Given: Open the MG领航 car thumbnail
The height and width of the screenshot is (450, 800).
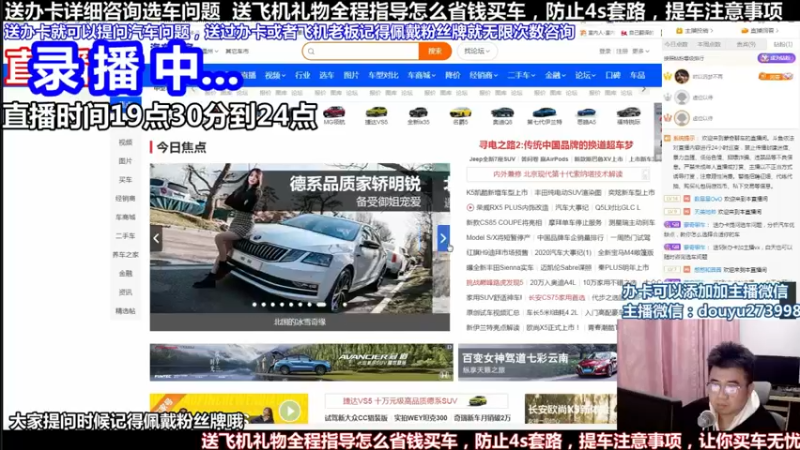Looking at the screenshot, I should click(334, 115).
